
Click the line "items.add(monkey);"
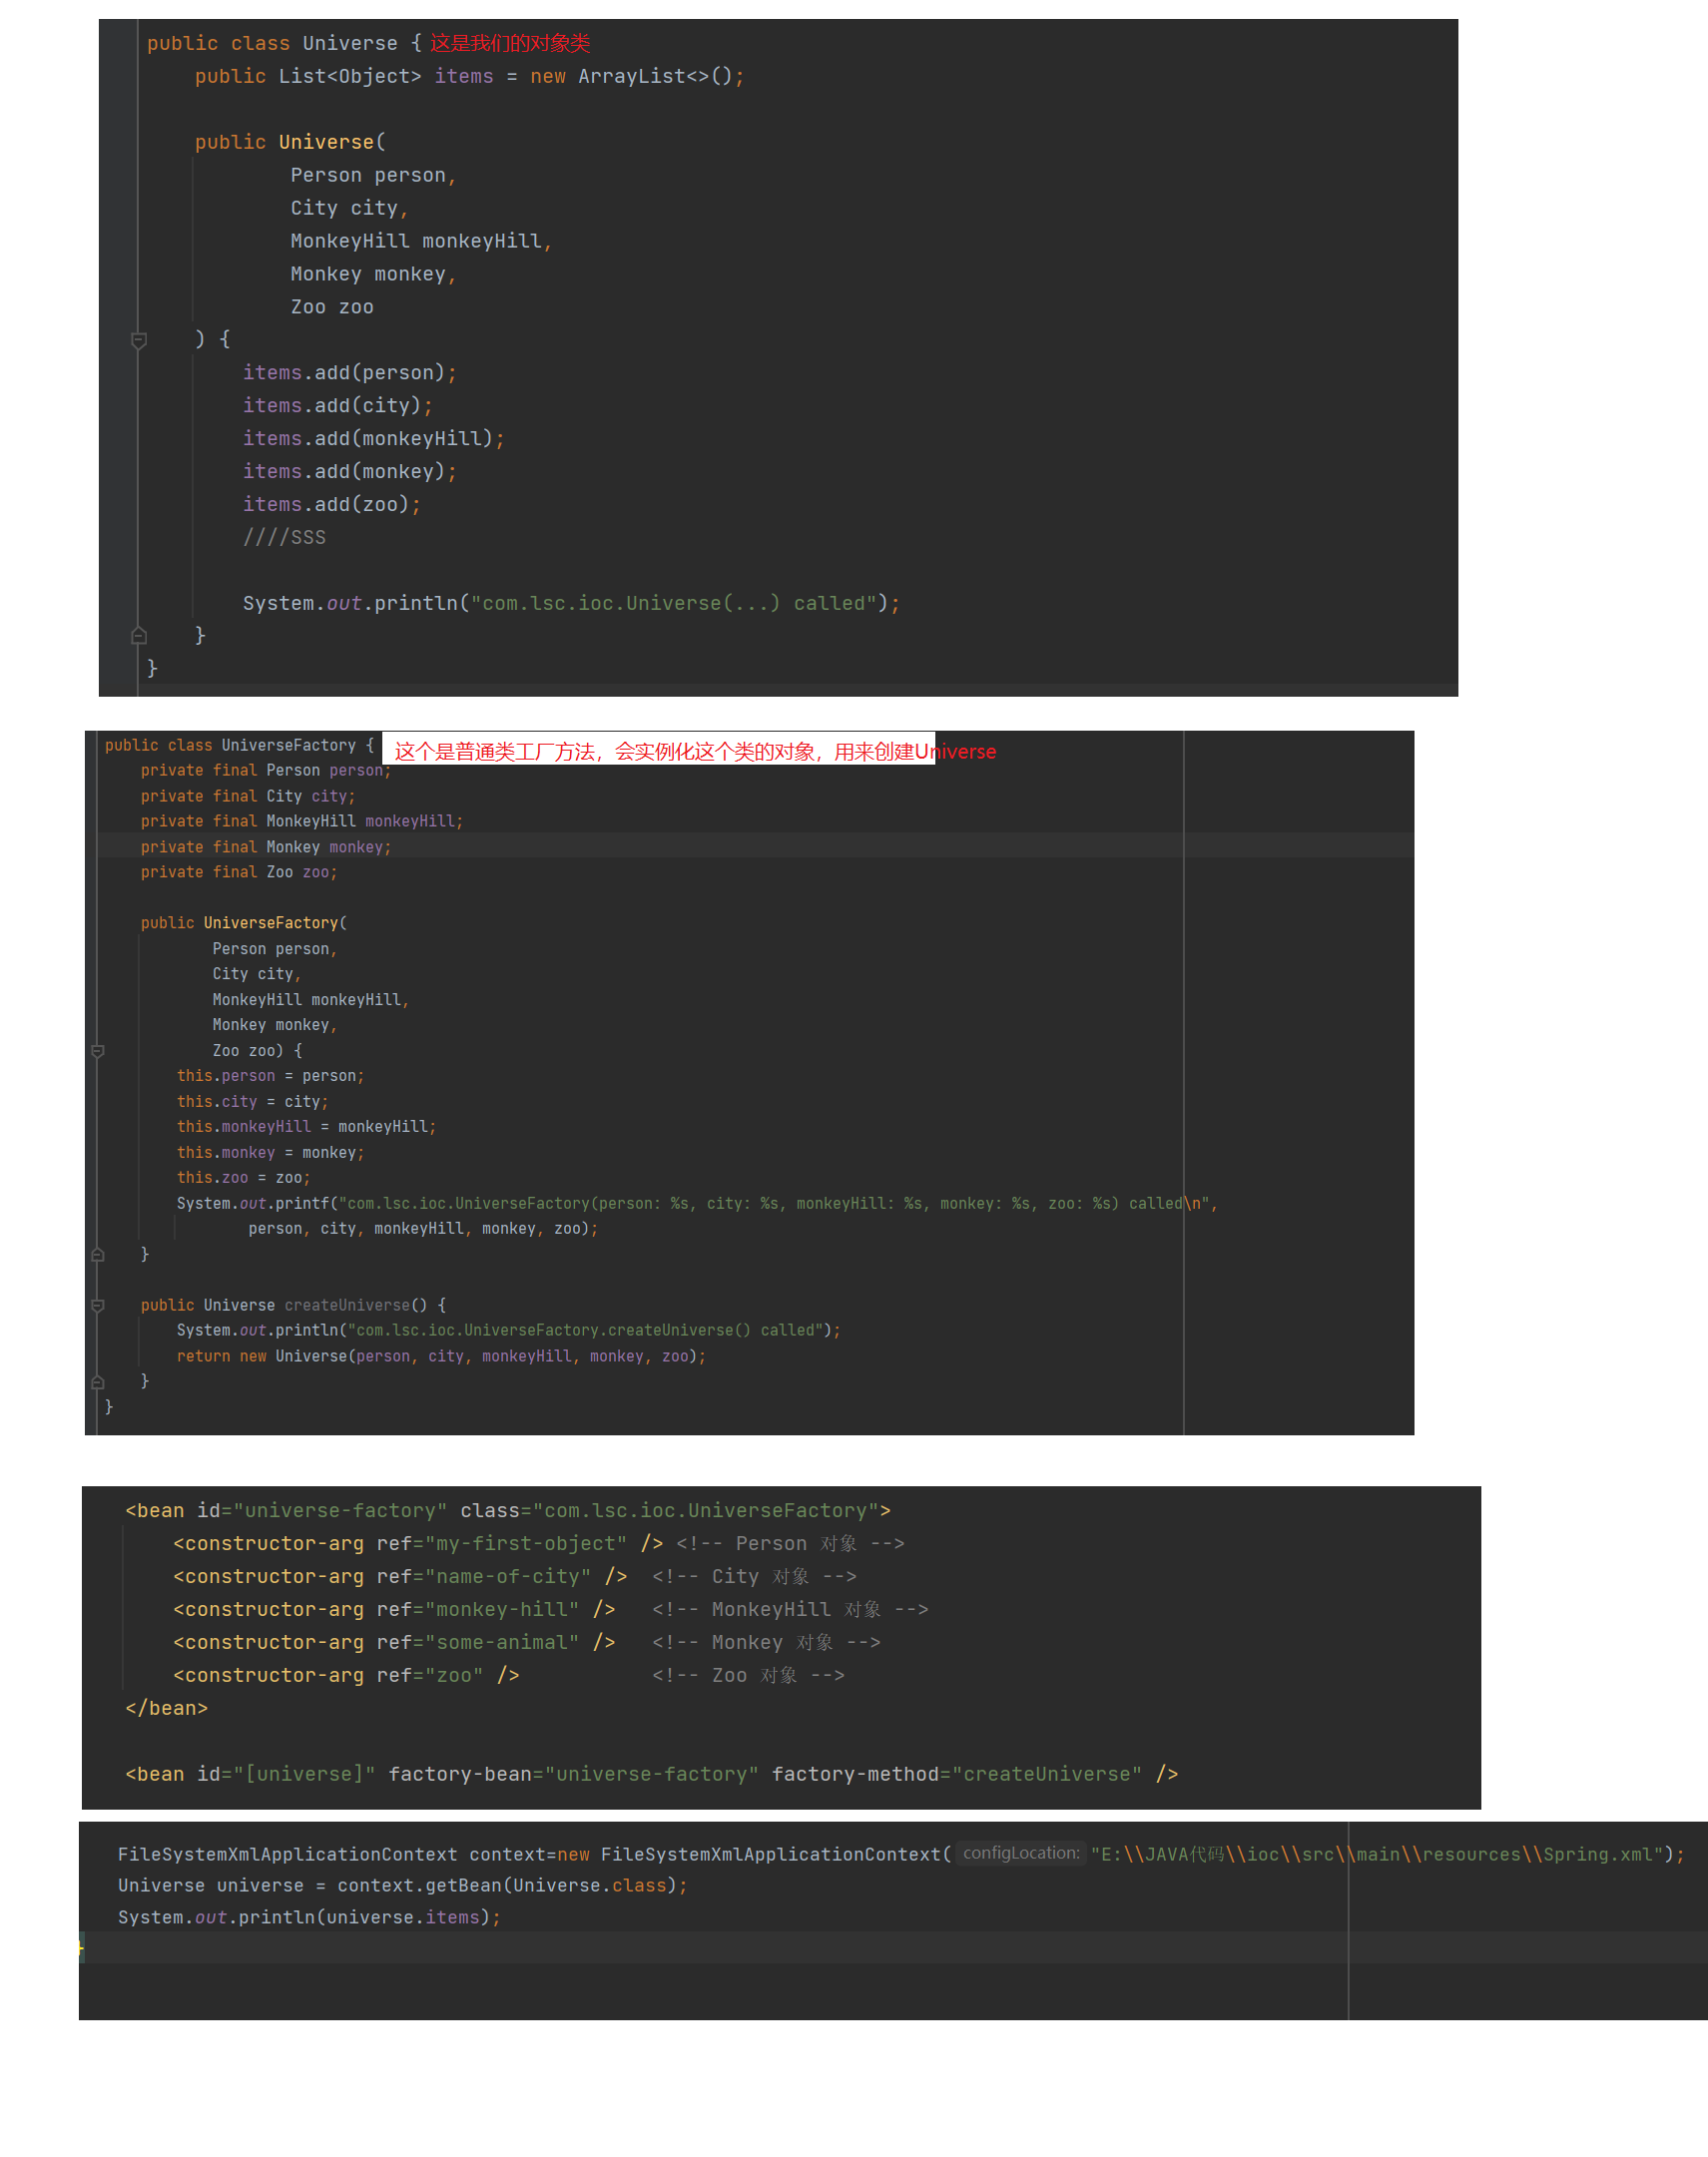point(350,472)
